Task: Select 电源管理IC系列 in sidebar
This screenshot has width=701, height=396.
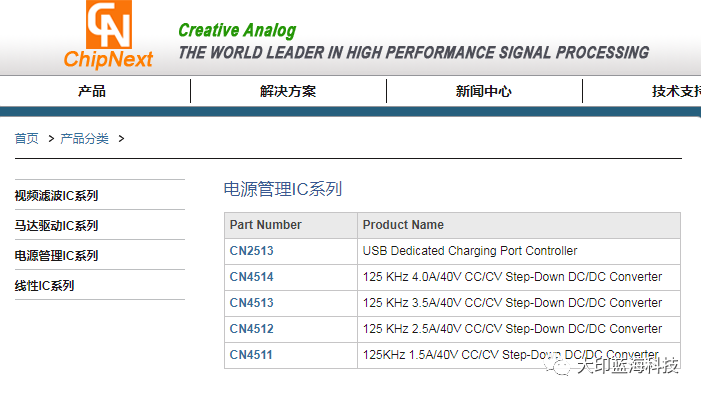Action: pos(56,255)
